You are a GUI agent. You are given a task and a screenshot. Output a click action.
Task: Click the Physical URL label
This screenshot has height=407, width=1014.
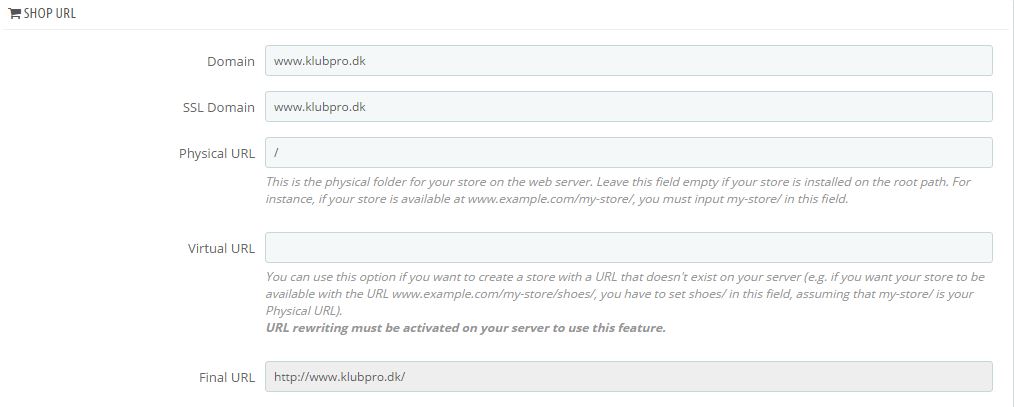pos(217,153)
